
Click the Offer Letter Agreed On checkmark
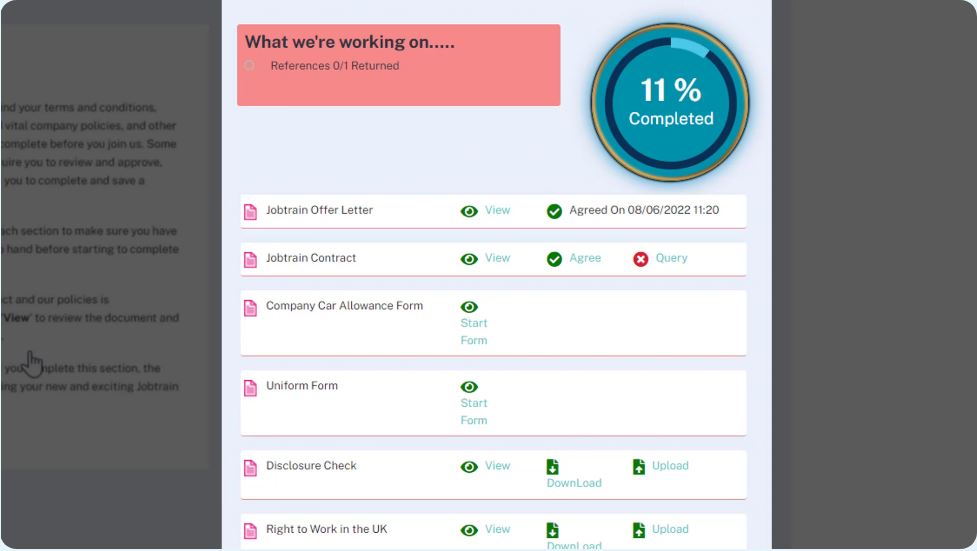[x=554, y=211]
